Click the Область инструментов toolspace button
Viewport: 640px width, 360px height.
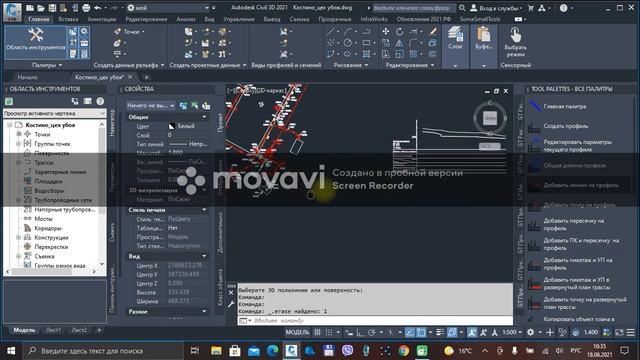point(36,42)
